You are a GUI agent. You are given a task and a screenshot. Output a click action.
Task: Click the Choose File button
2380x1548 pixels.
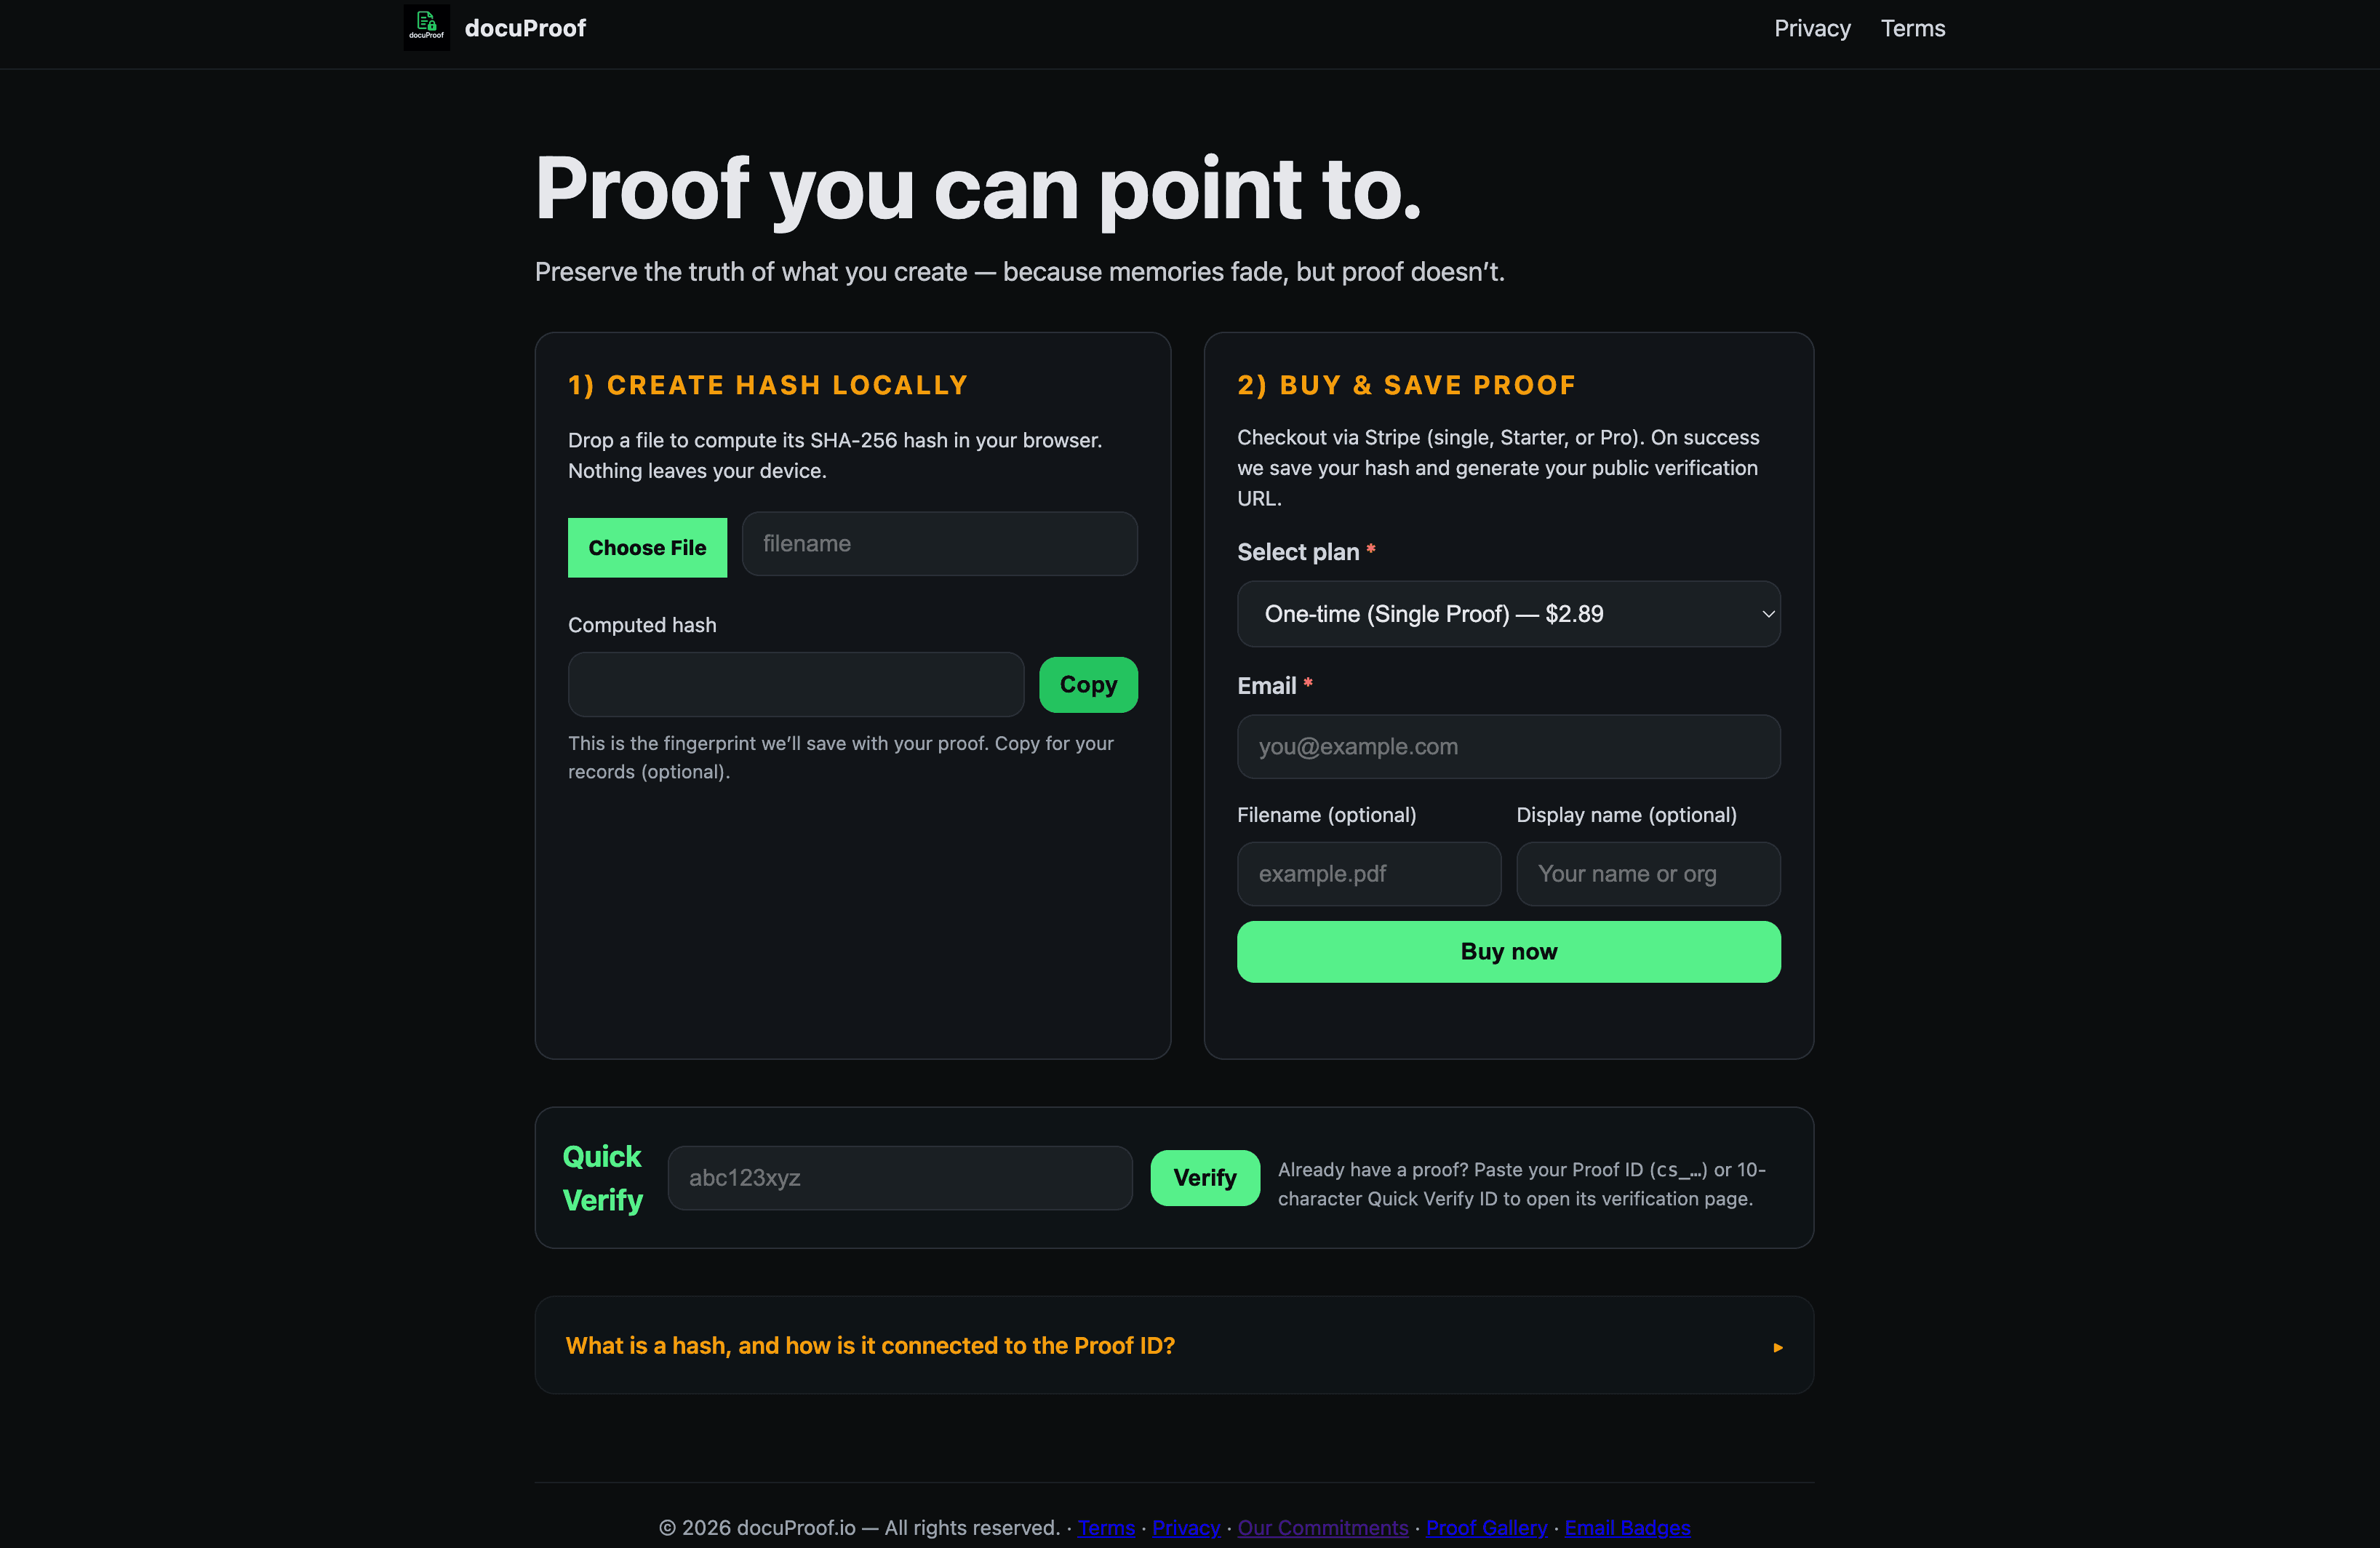(x=646, y=547)
